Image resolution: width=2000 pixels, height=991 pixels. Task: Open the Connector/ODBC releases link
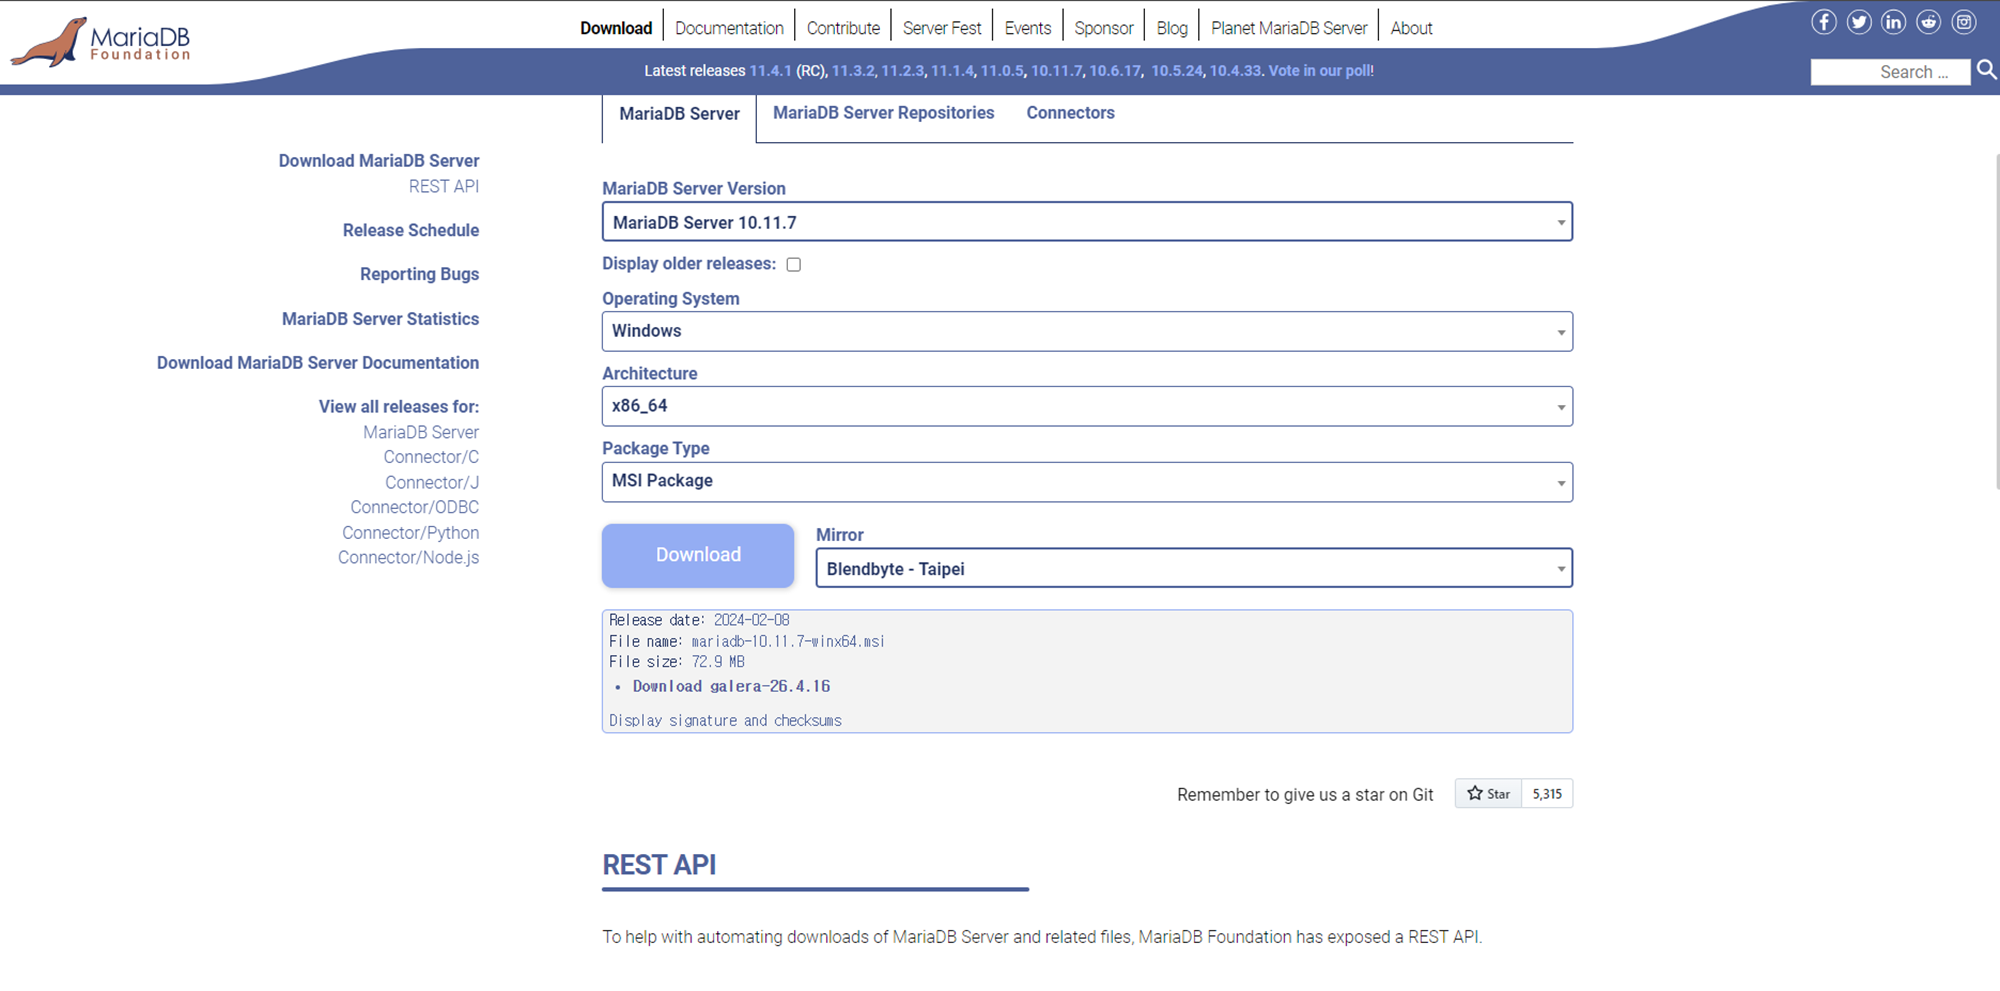[x=414, y=507]
